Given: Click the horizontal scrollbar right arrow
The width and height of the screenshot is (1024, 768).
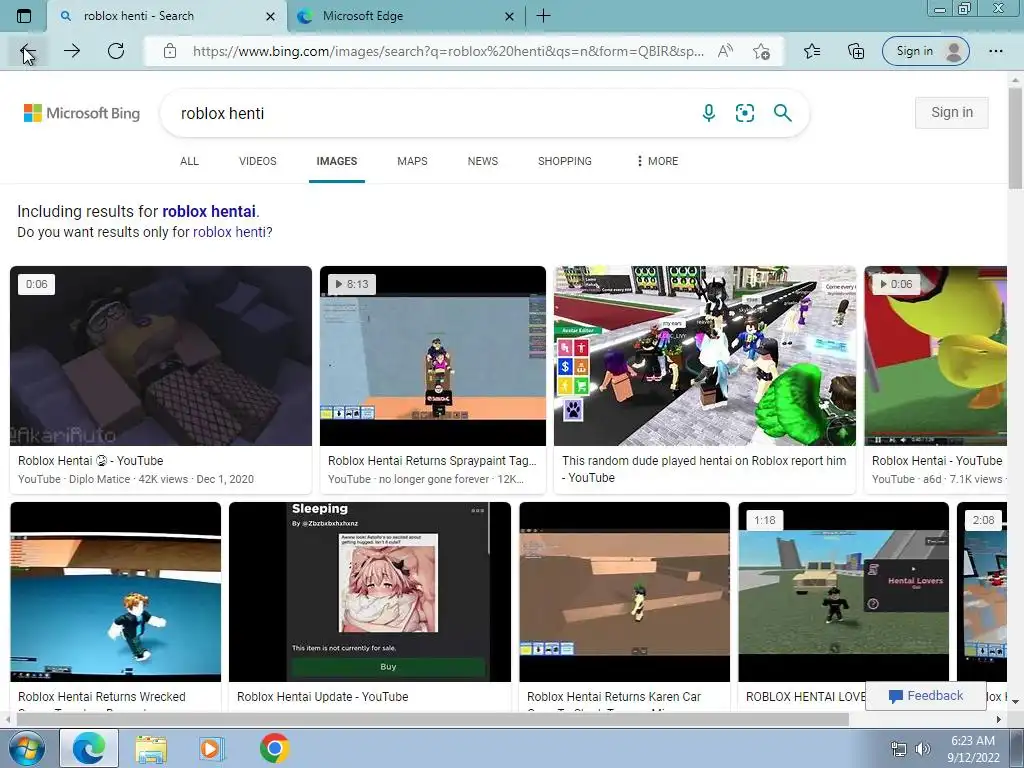Looking at the screenshot, I should point(999,720).
